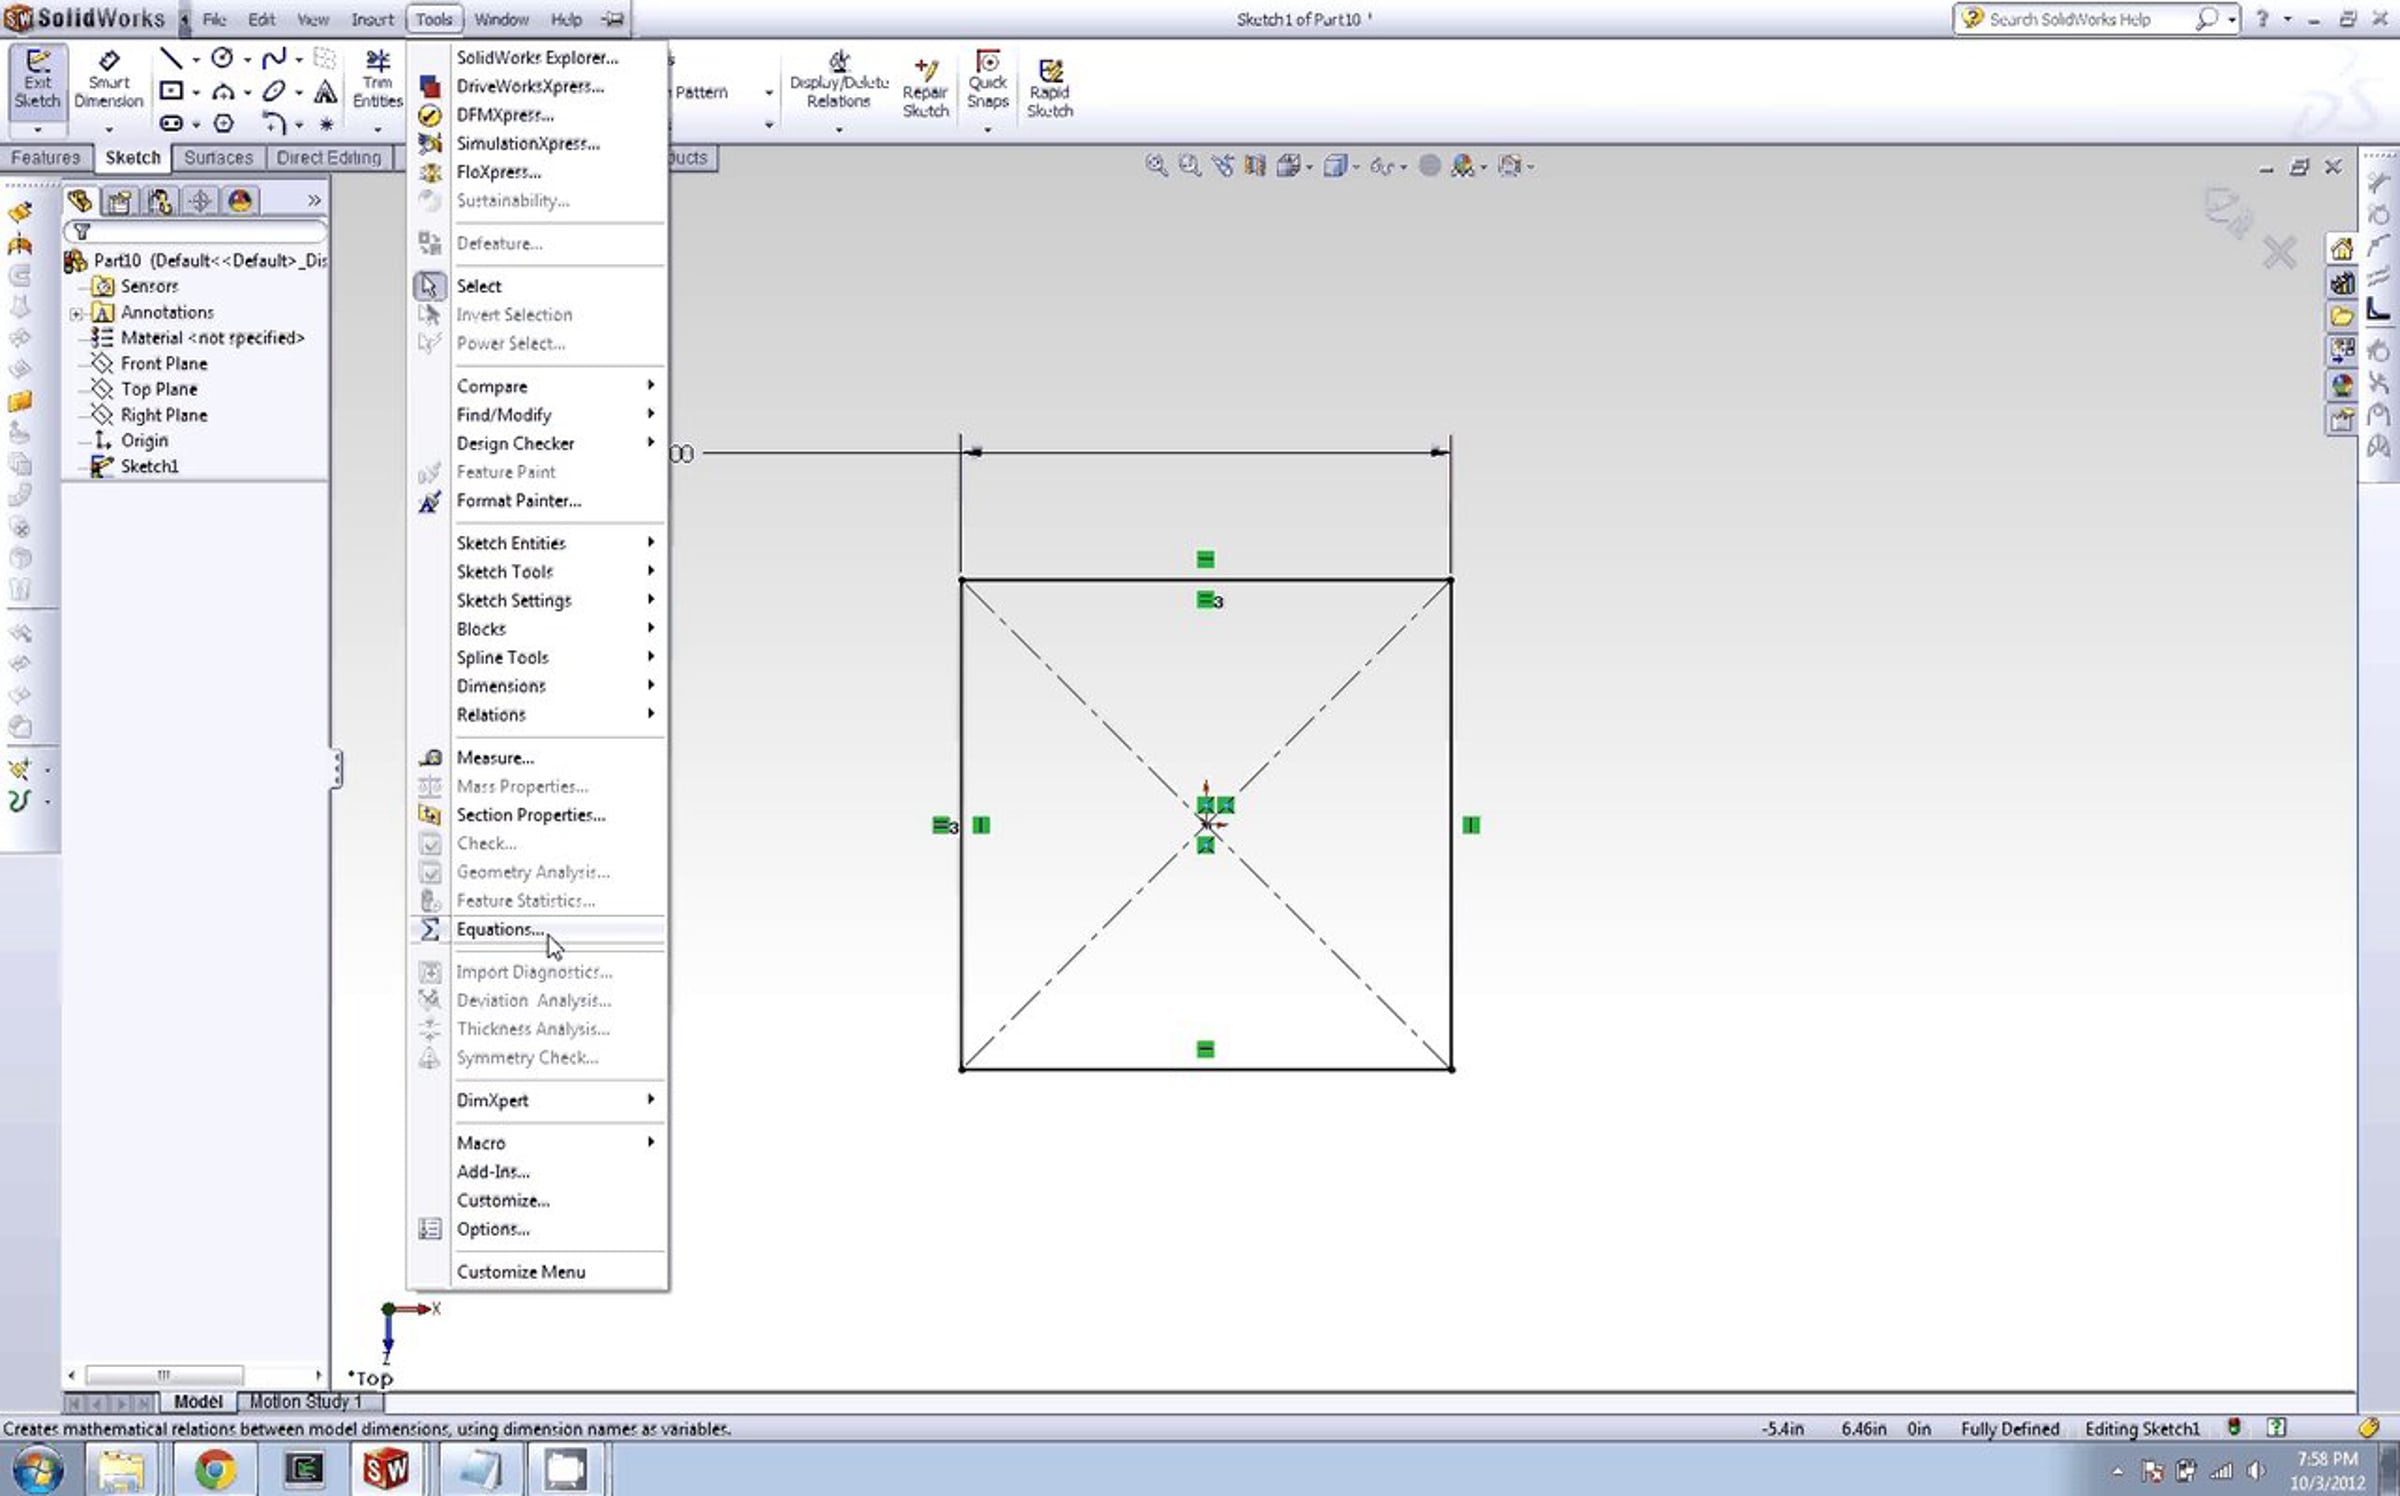Toggle the Select tool in Tools menu
The image size is (2400, 1496).
point(429,286)
